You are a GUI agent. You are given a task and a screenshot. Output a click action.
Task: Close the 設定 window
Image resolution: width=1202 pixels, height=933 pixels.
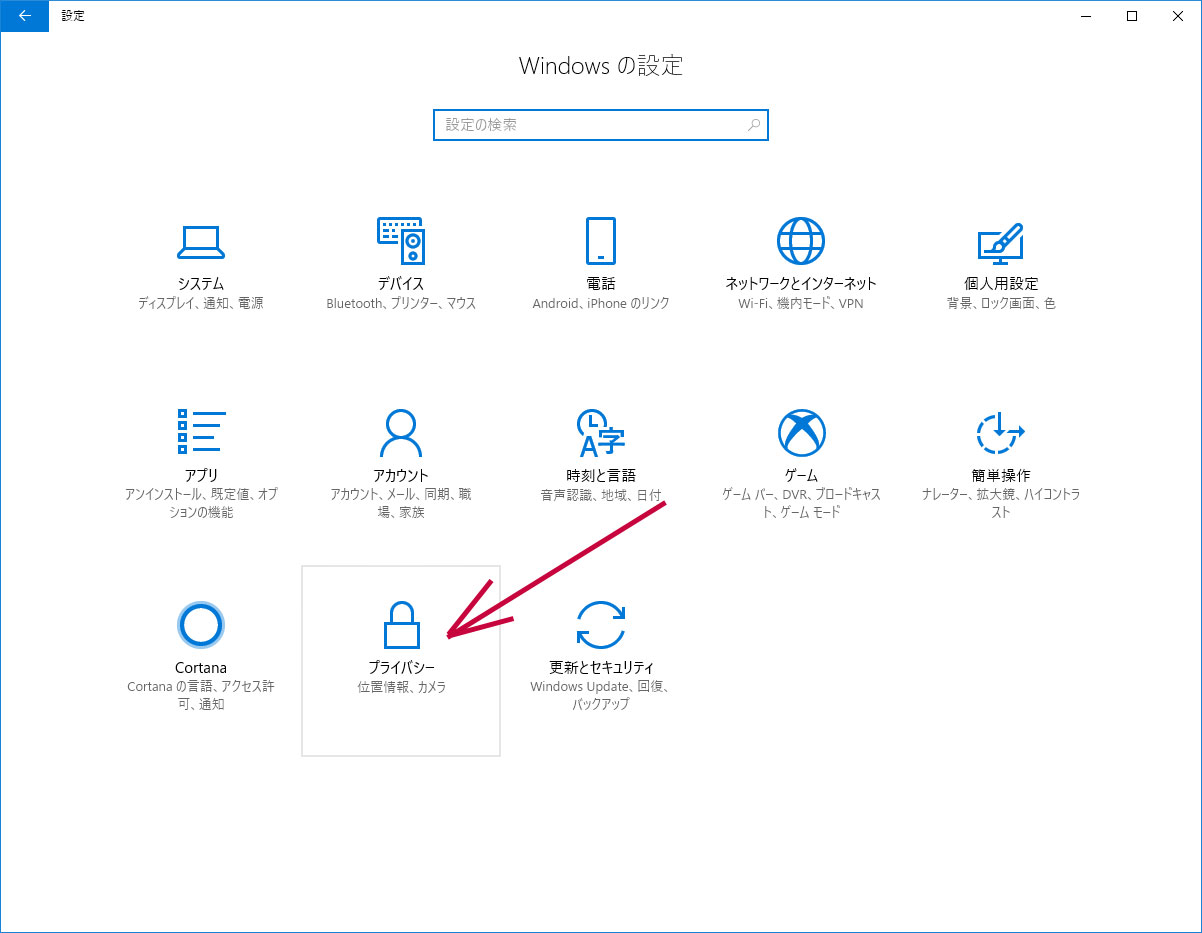1178,16
